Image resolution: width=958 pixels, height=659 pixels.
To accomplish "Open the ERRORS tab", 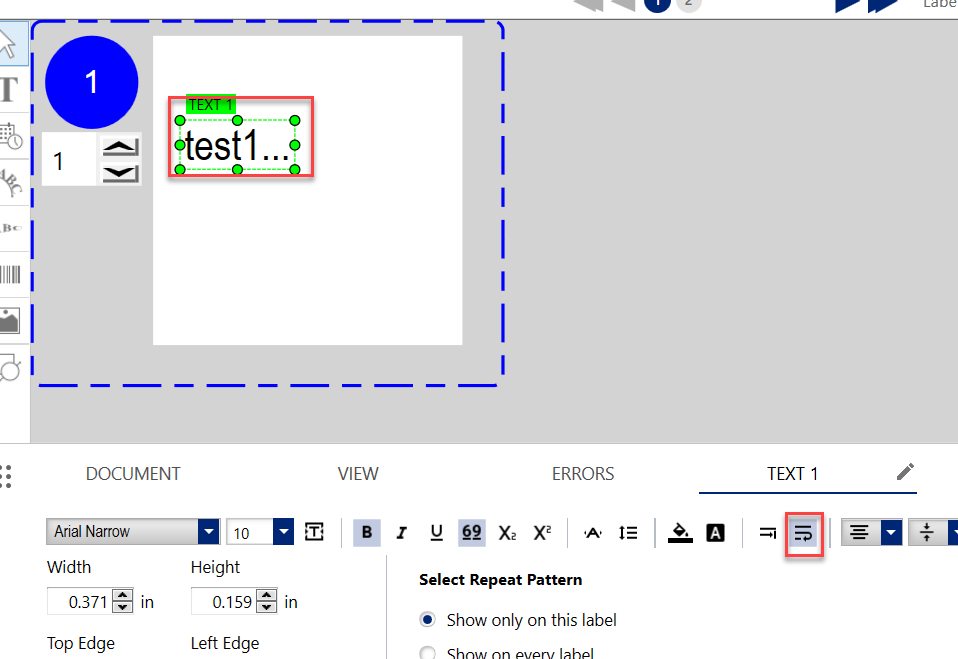I will 583,474.
